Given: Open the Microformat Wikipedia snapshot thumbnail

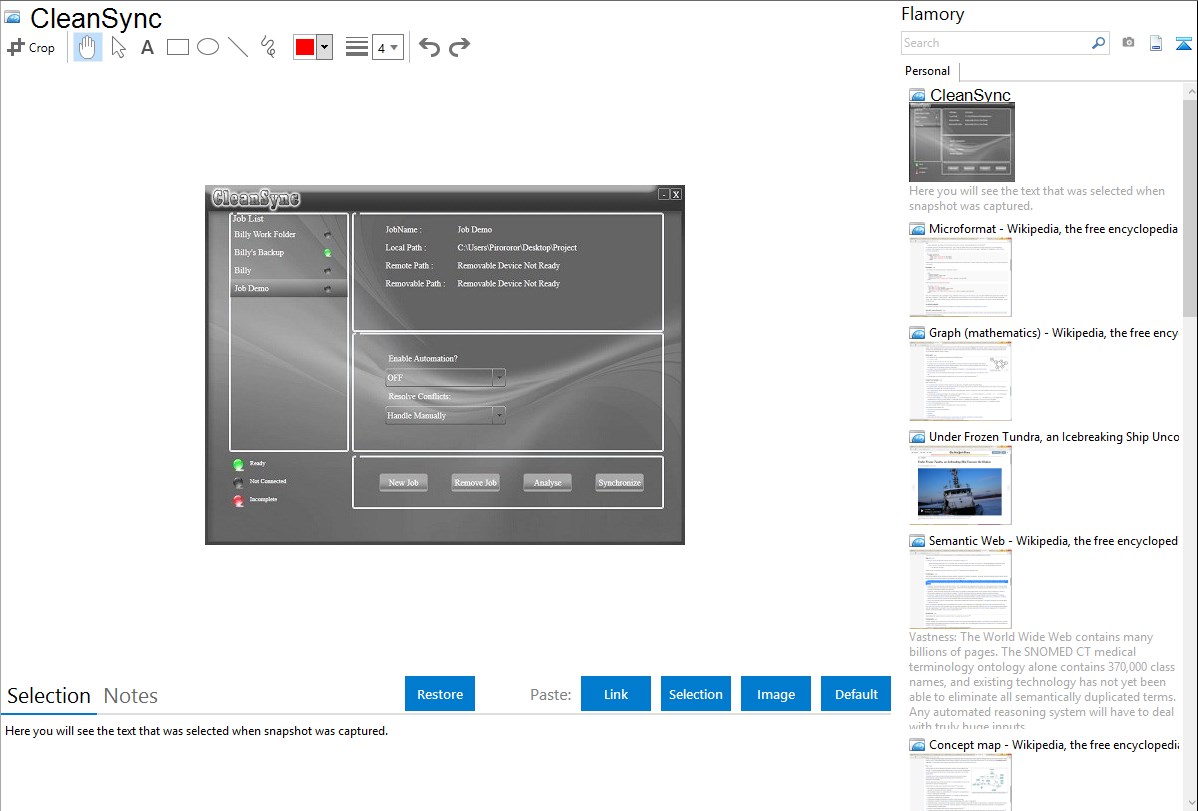Looking at the screenshot, I should (960, 277).
